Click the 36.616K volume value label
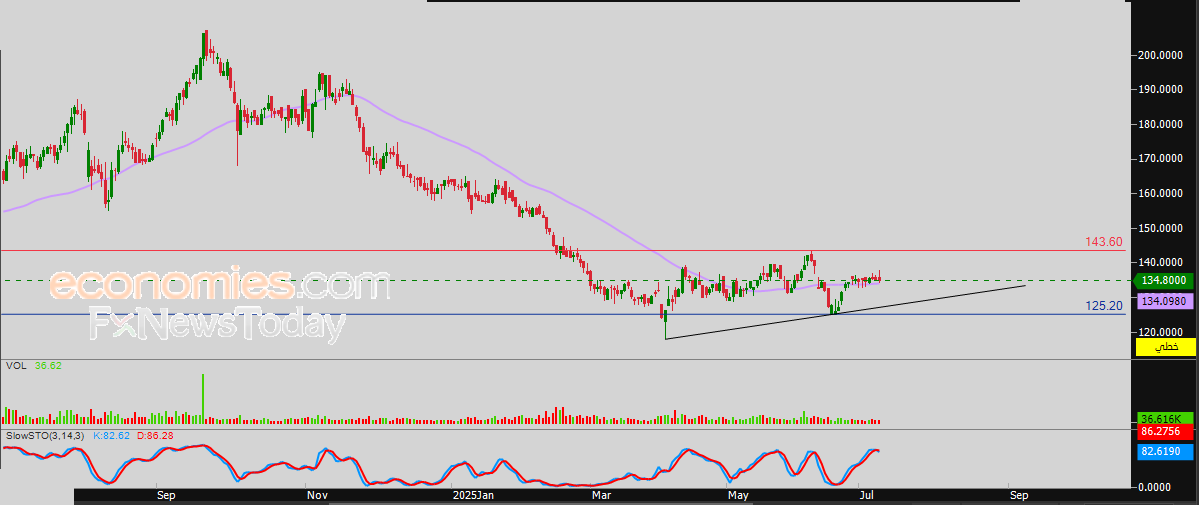1199x505 pixels. [1165, 419]
